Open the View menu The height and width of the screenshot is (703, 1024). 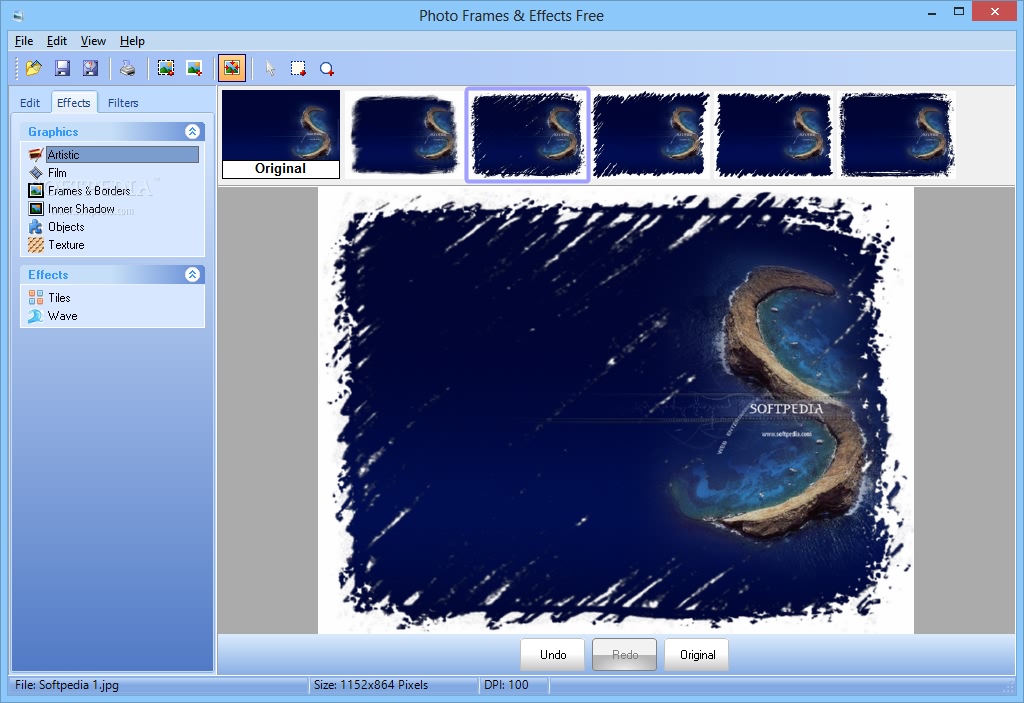93,41
